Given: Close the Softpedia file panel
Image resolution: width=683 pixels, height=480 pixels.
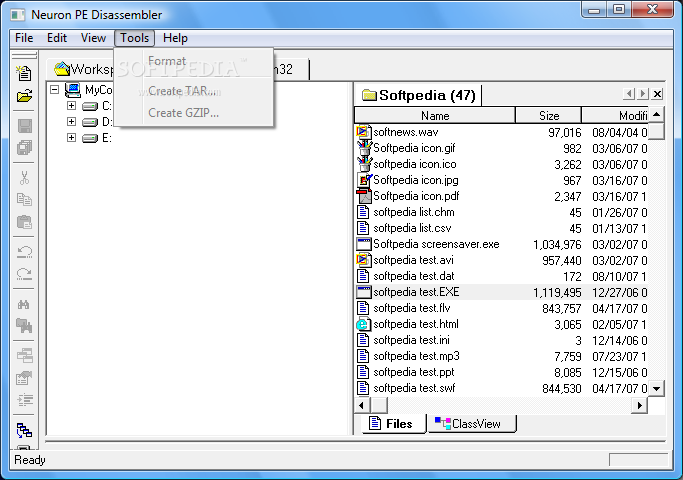Looking at the screenshot, I should coord(658,94).
